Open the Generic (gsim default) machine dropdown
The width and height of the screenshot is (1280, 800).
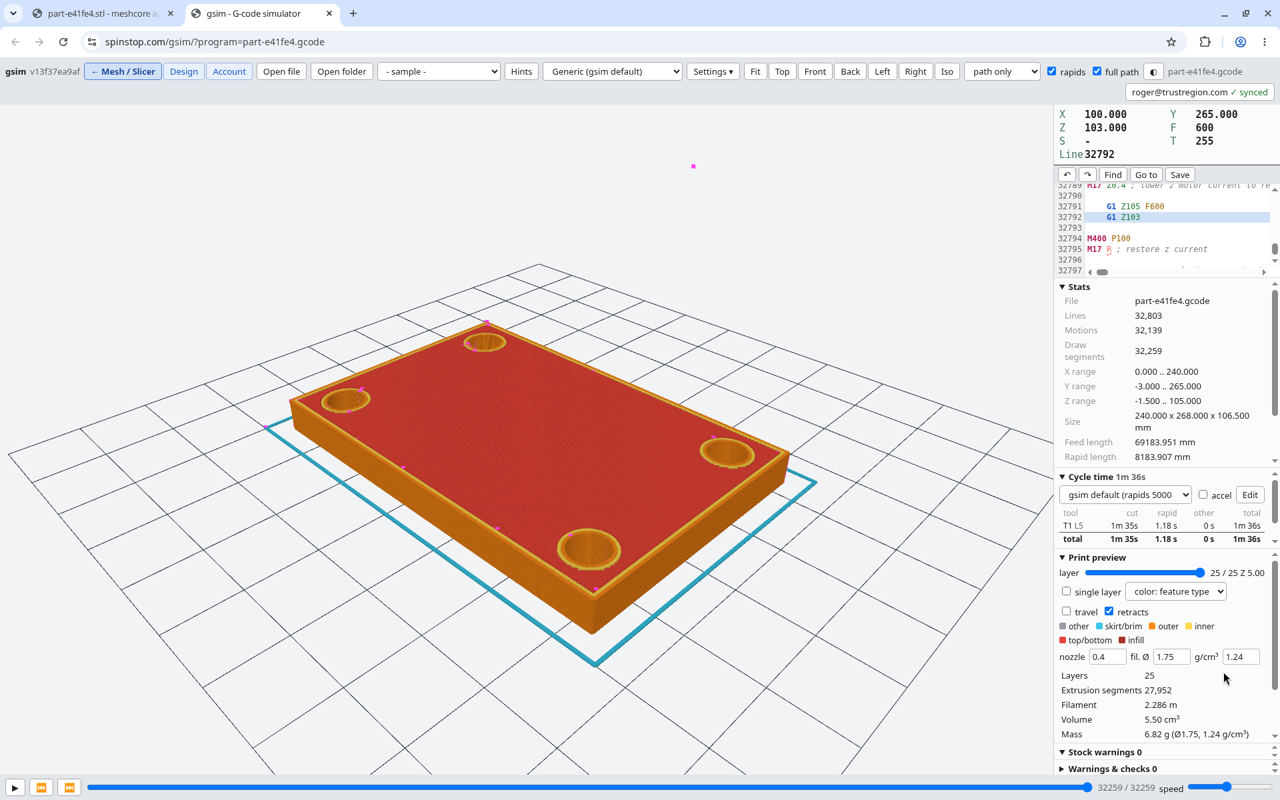coord(612,72)
